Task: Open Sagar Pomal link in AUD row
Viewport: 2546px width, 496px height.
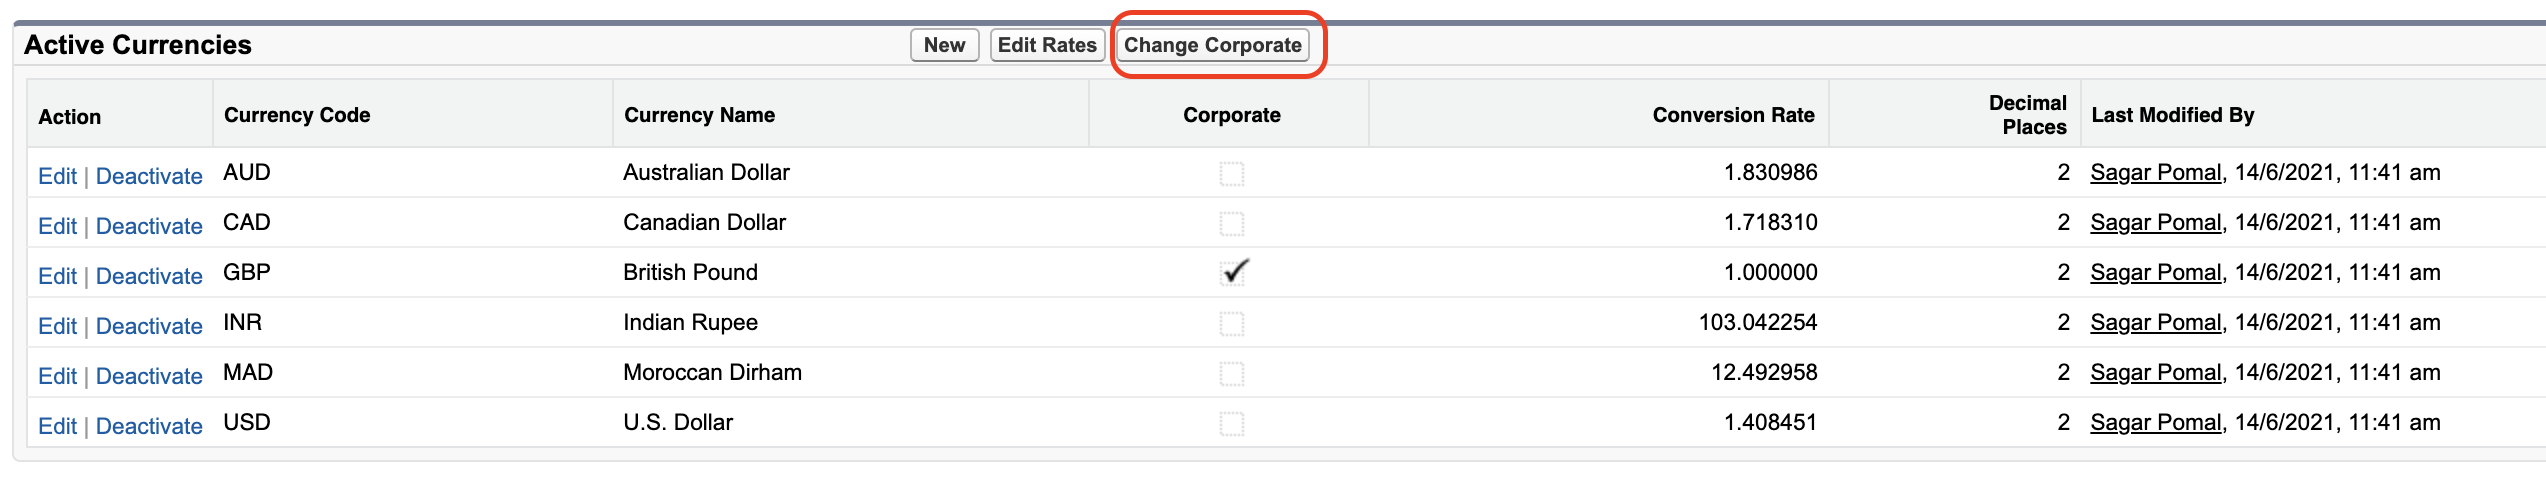Action: [x=2155, y=173]
